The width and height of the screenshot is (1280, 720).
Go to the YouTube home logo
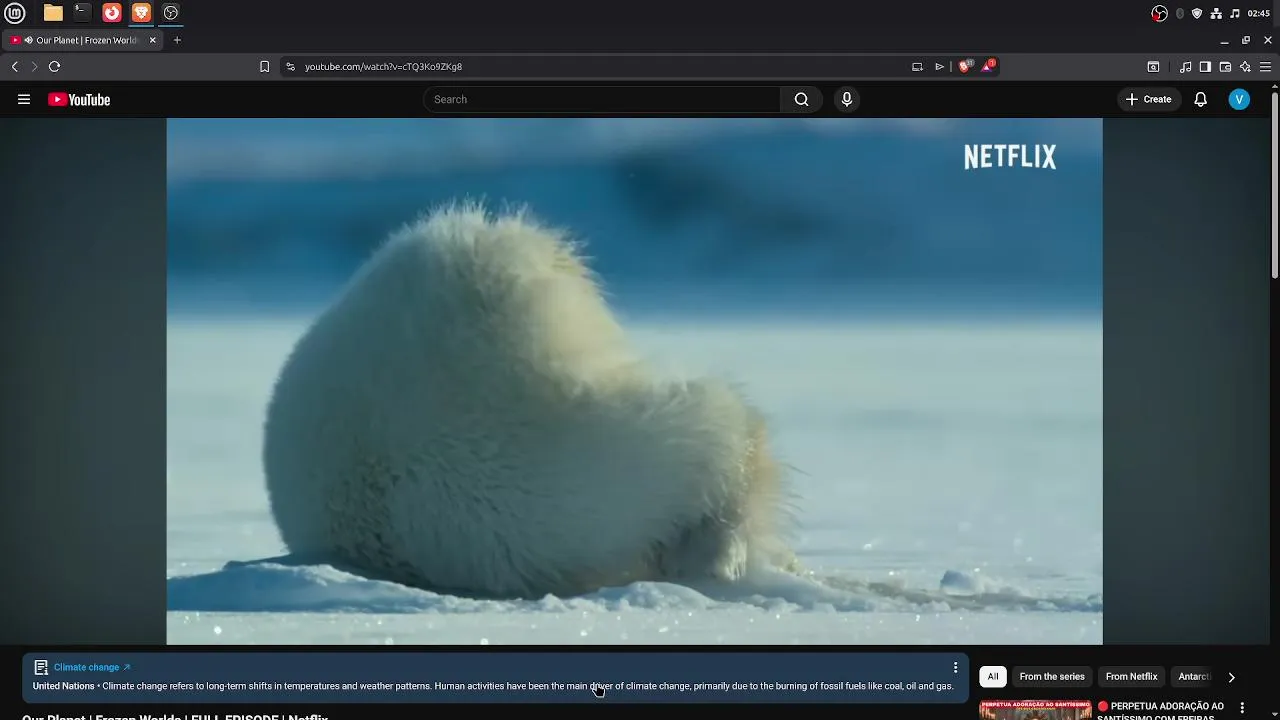(79, 99)
